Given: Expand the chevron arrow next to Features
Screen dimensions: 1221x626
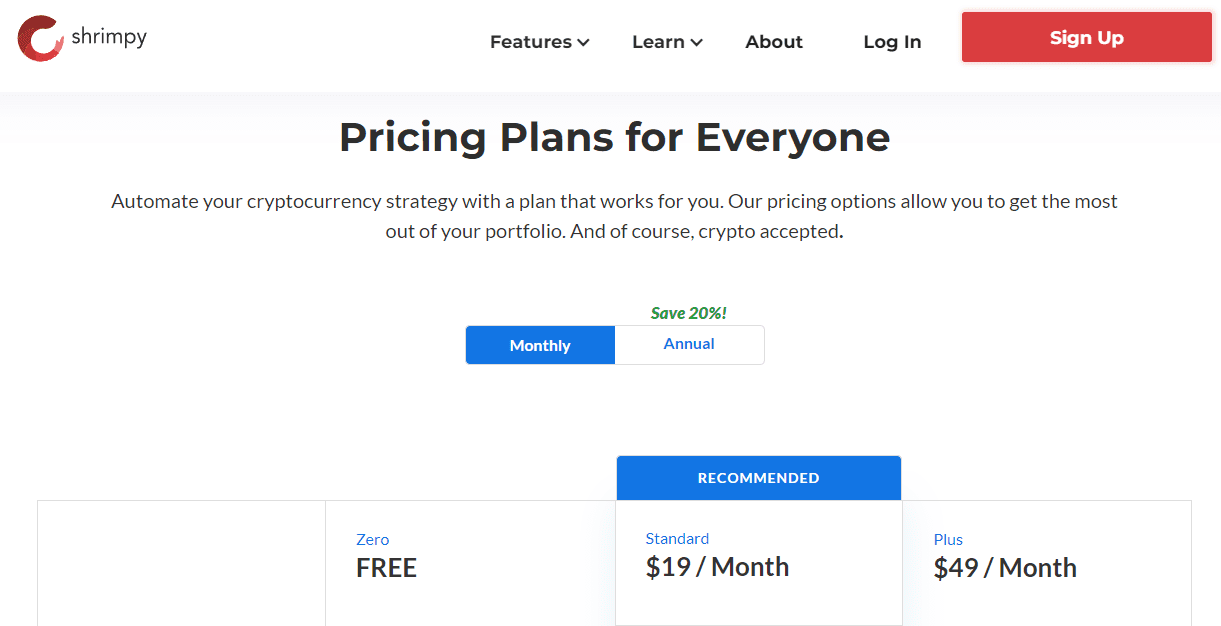Looking at the screenshot, I should click(583, 43).
